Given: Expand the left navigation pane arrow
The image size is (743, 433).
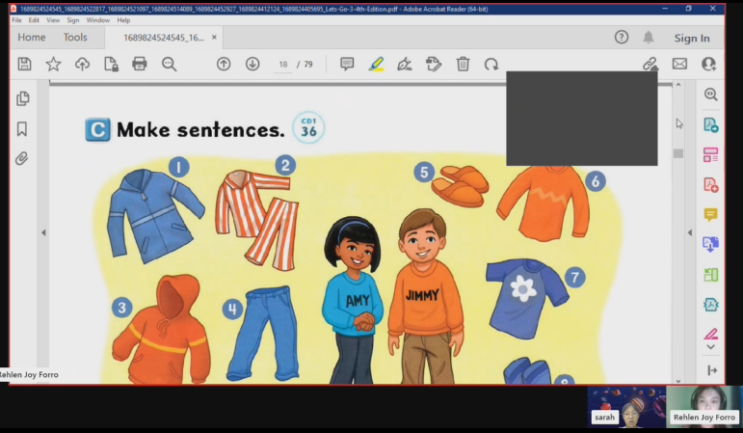Looking at the screenshot, I should pyautogui.click(x=44, y=233).
